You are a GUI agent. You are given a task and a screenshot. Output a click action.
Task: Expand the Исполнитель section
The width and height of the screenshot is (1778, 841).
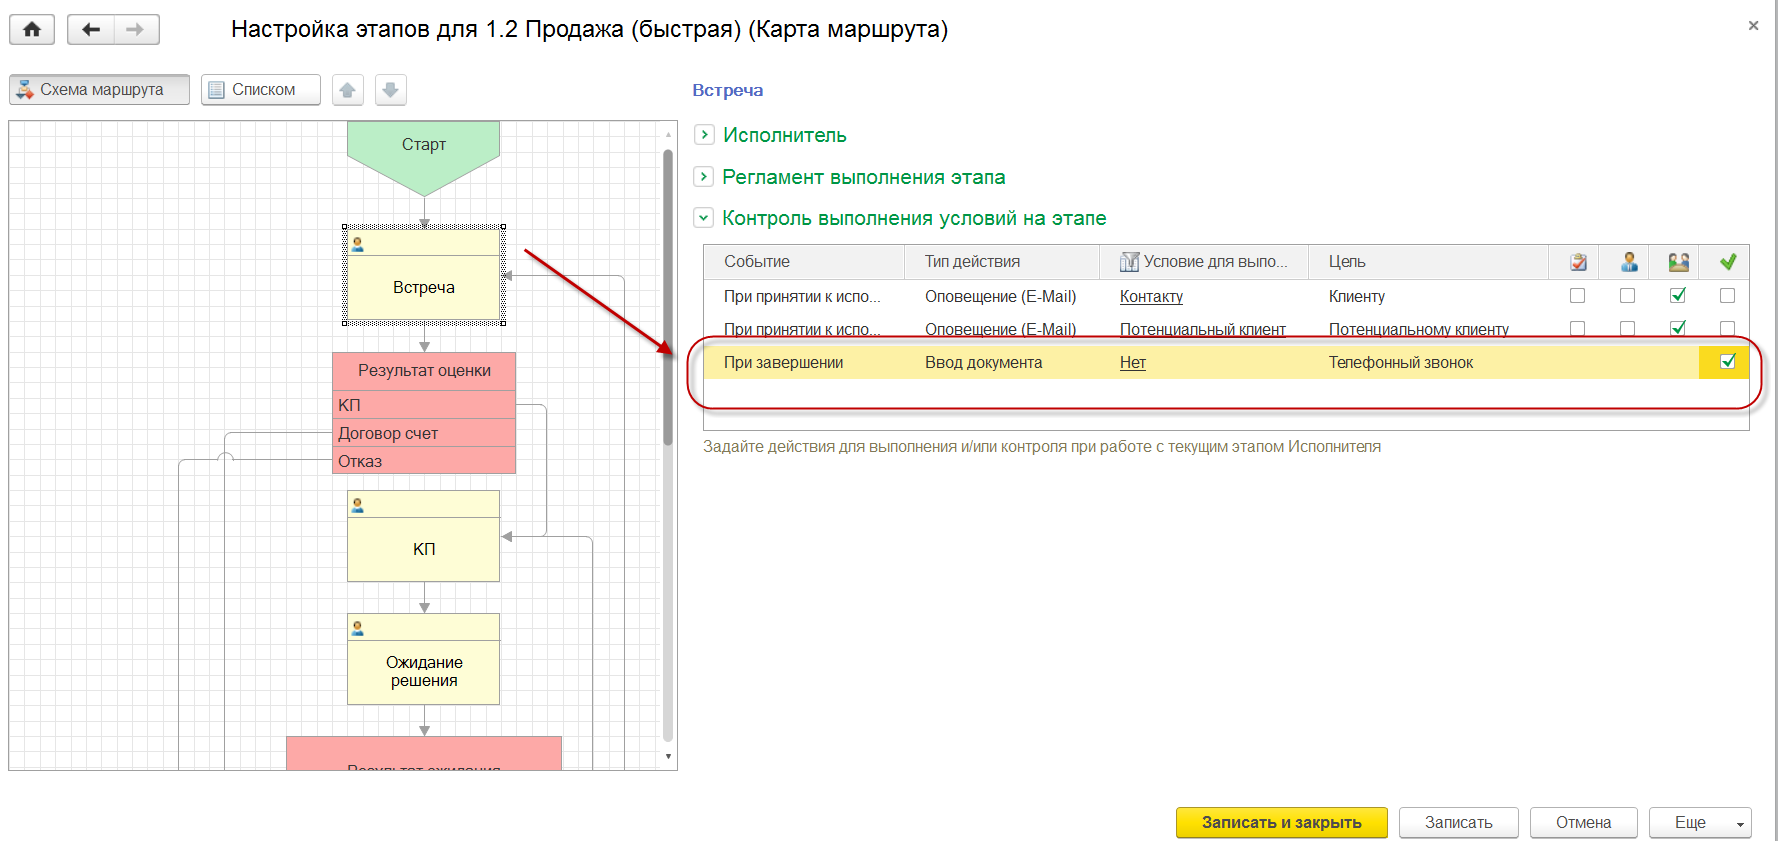pos(704,134)
